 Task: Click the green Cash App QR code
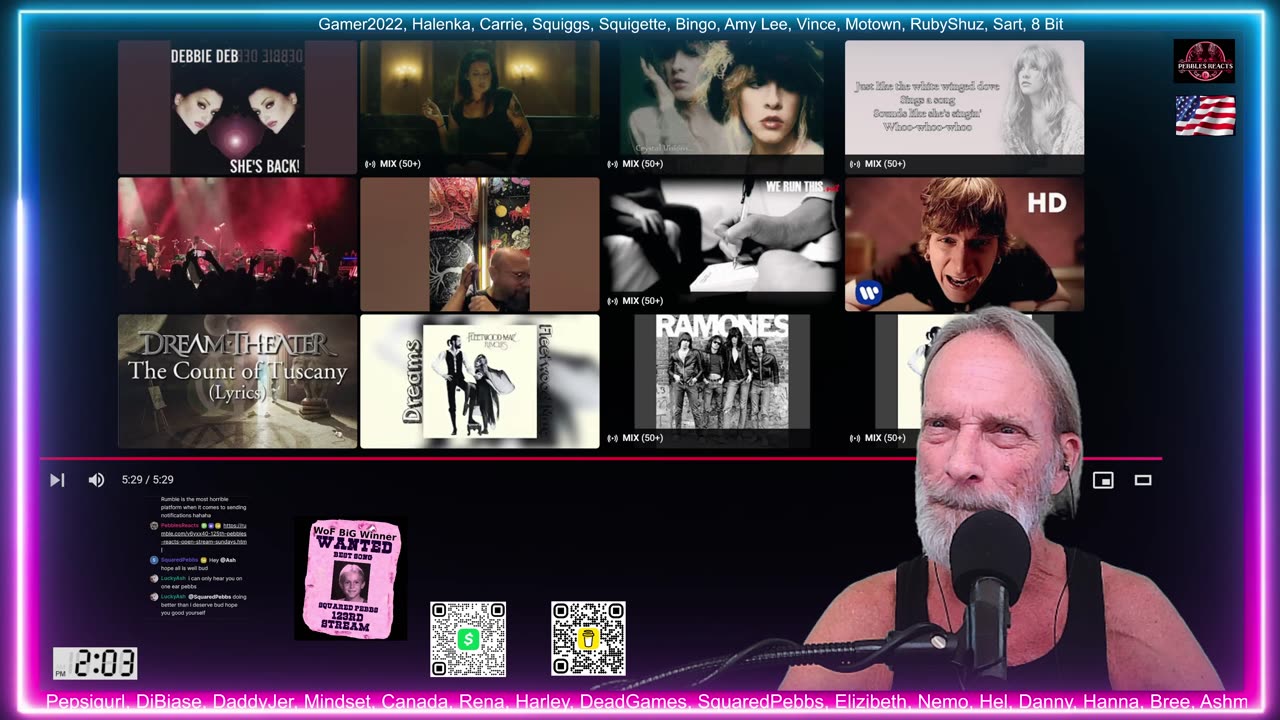click(468, 639)
